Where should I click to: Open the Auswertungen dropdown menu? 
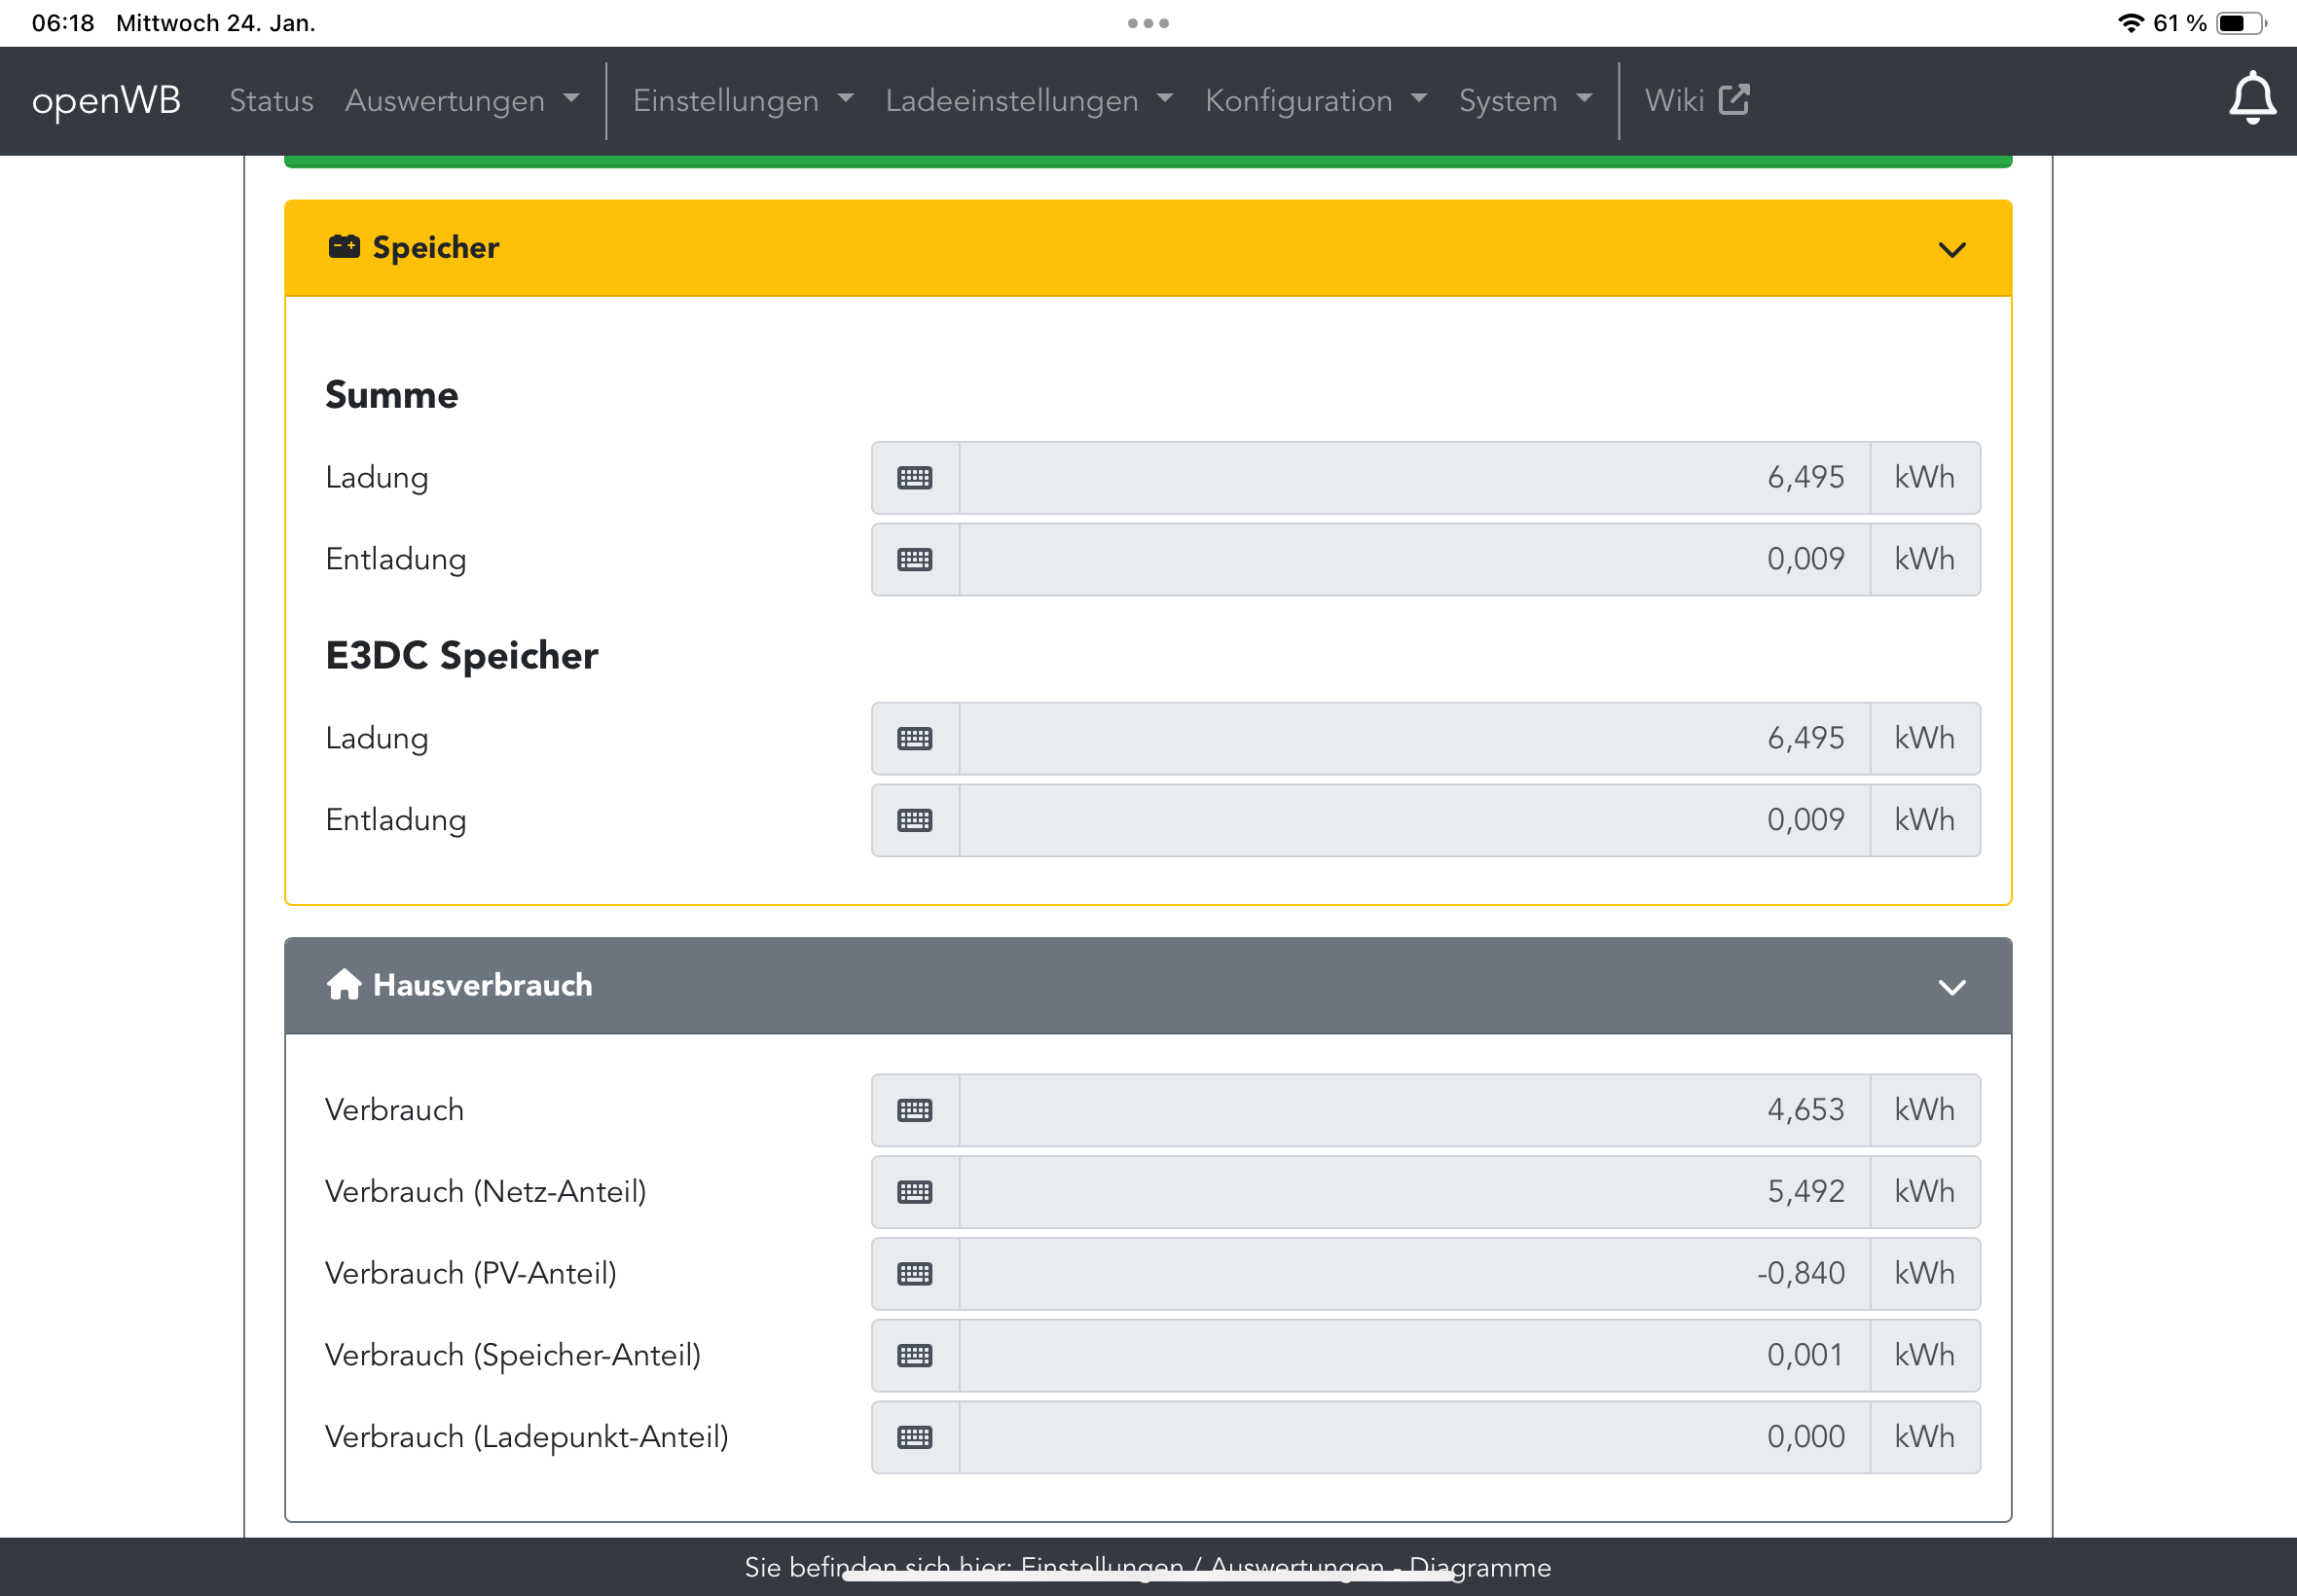point(462,100)
